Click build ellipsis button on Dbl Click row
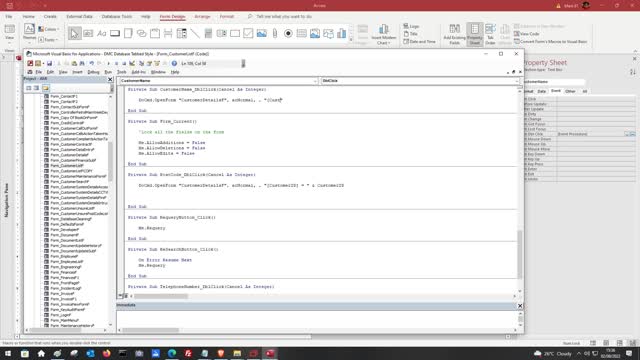The height and width of the screenshot is (360, 640). 632,134
